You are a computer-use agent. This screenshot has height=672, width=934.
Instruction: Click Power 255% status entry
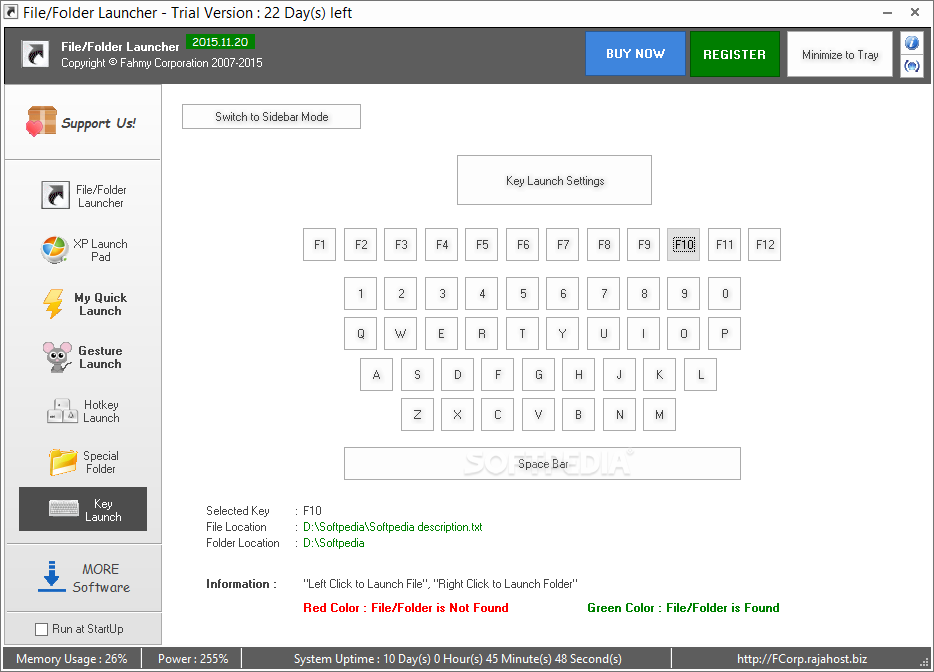pos(193,659)
